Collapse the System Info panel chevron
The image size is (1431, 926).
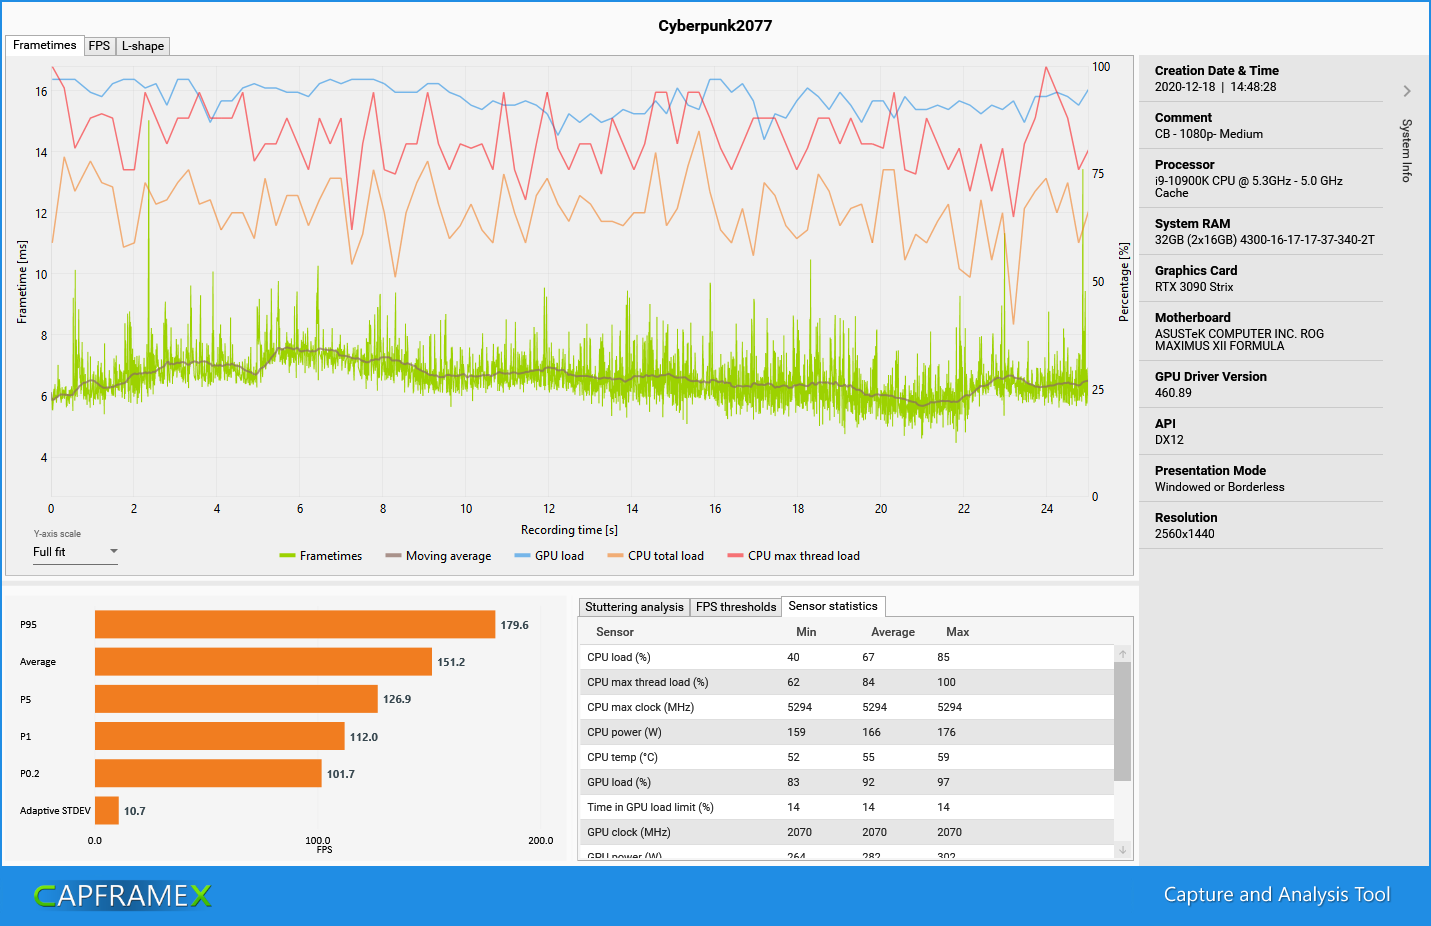(x=1407, y=91)
